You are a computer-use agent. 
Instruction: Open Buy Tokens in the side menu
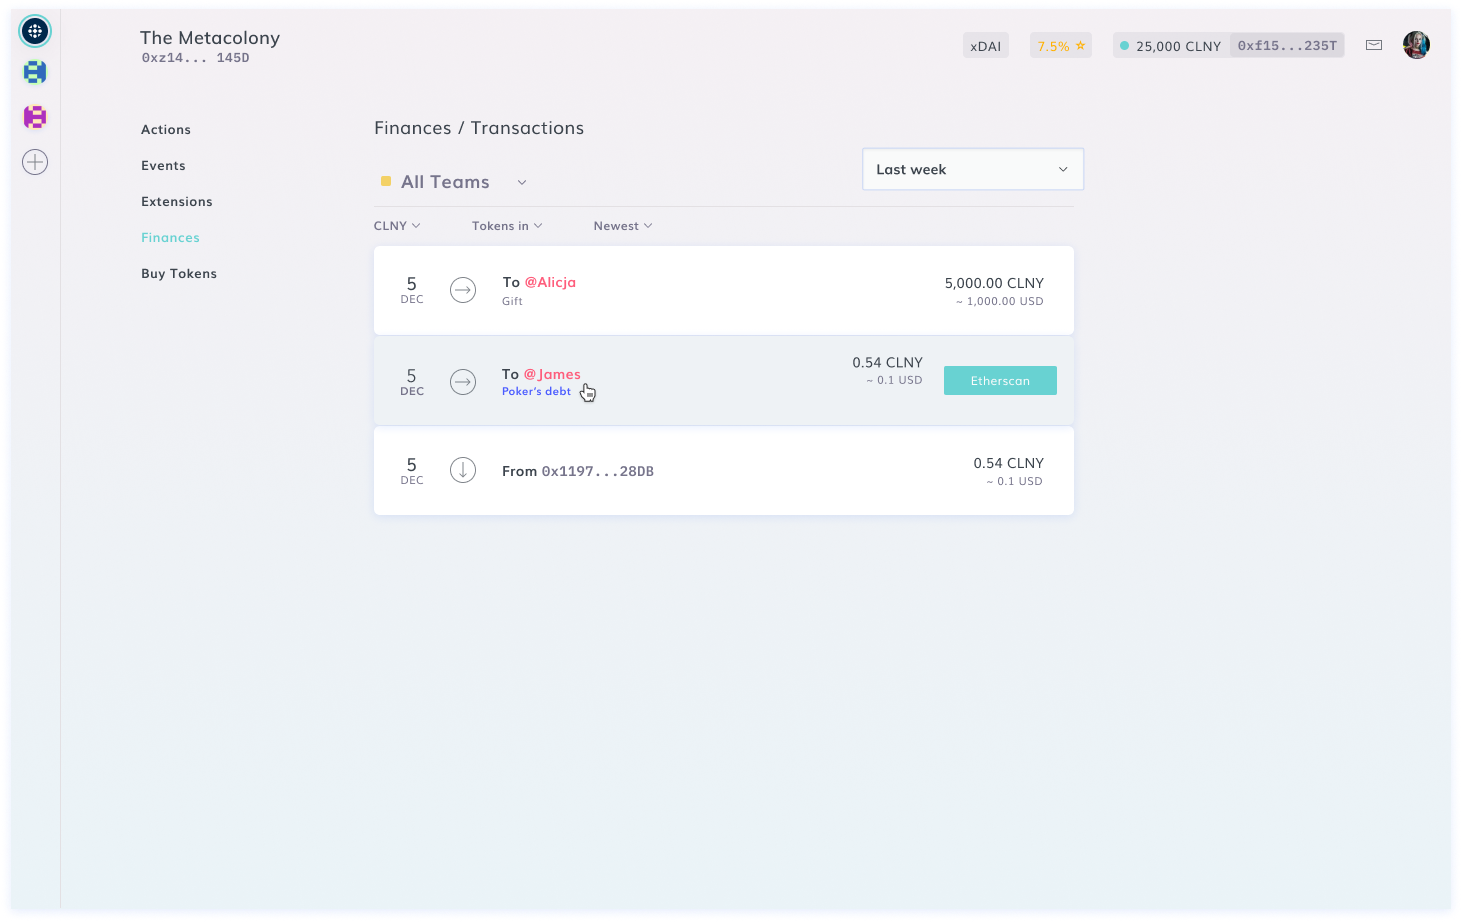click(x=179, y=274)
